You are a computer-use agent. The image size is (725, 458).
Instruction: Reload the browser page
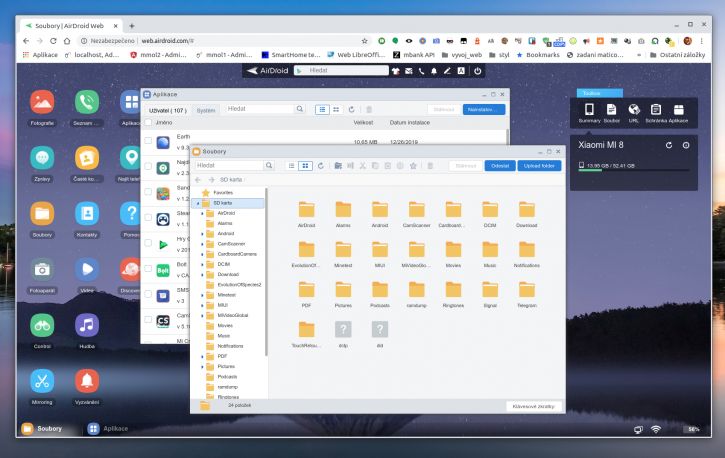point(53,41)
